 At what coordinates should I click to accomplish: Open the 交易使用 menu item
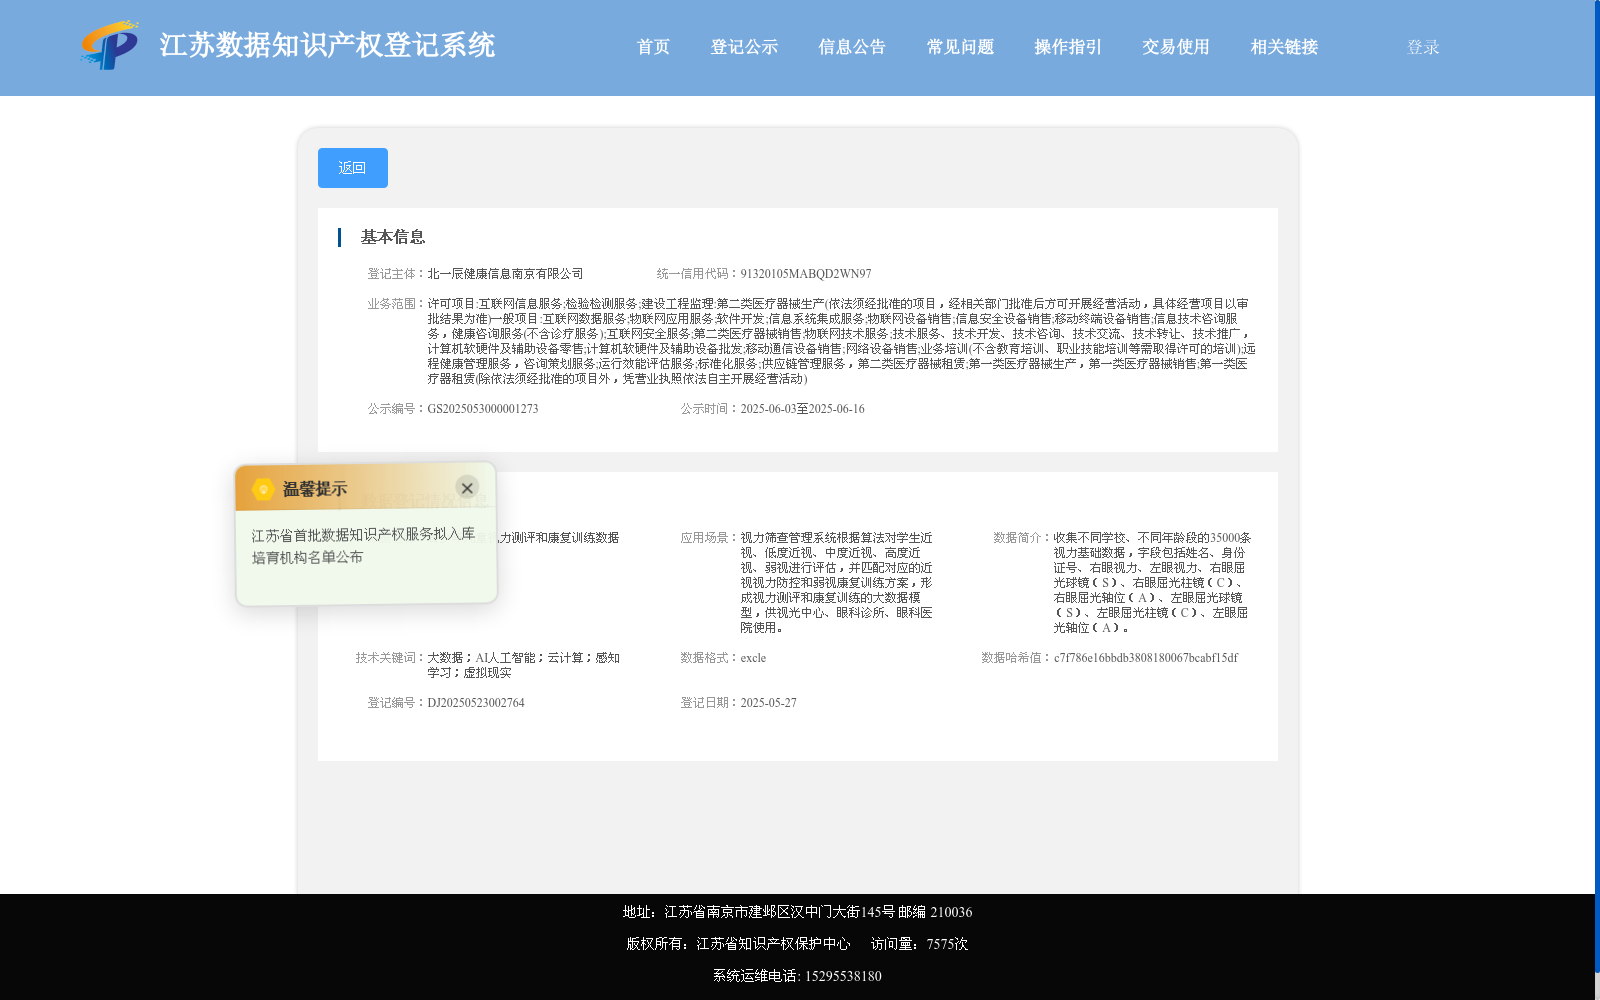[x=1176, y=47]
